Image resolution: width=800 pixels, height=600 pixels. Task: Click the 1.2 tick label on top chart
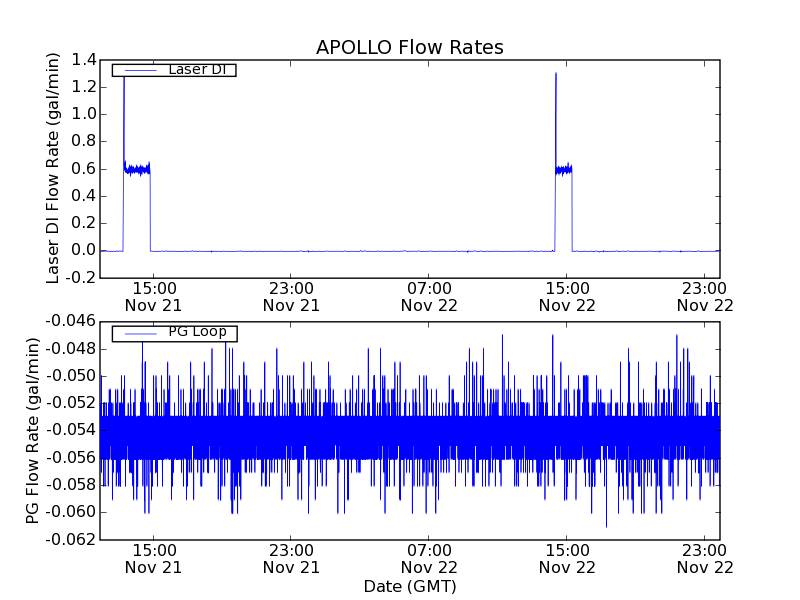pos(84,87)
